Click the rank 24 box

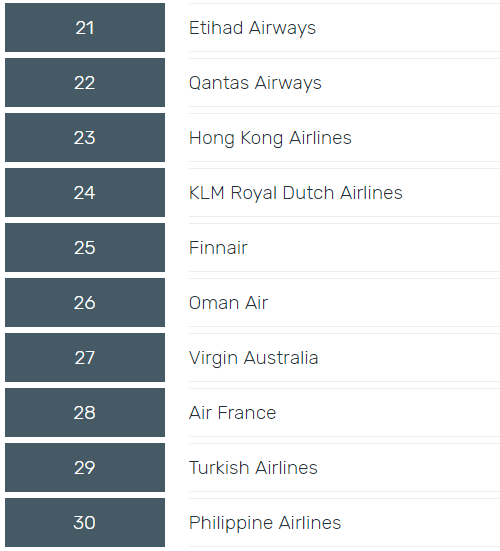[85, 193]
